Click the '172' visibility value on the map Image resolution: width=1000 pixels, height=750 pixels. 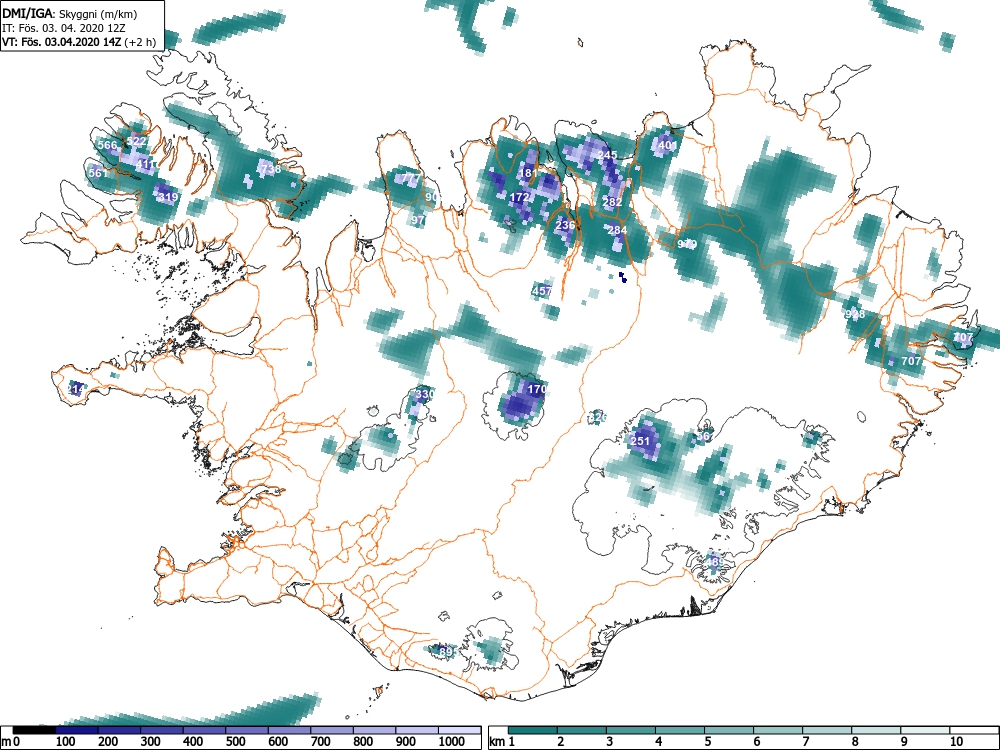520,197
